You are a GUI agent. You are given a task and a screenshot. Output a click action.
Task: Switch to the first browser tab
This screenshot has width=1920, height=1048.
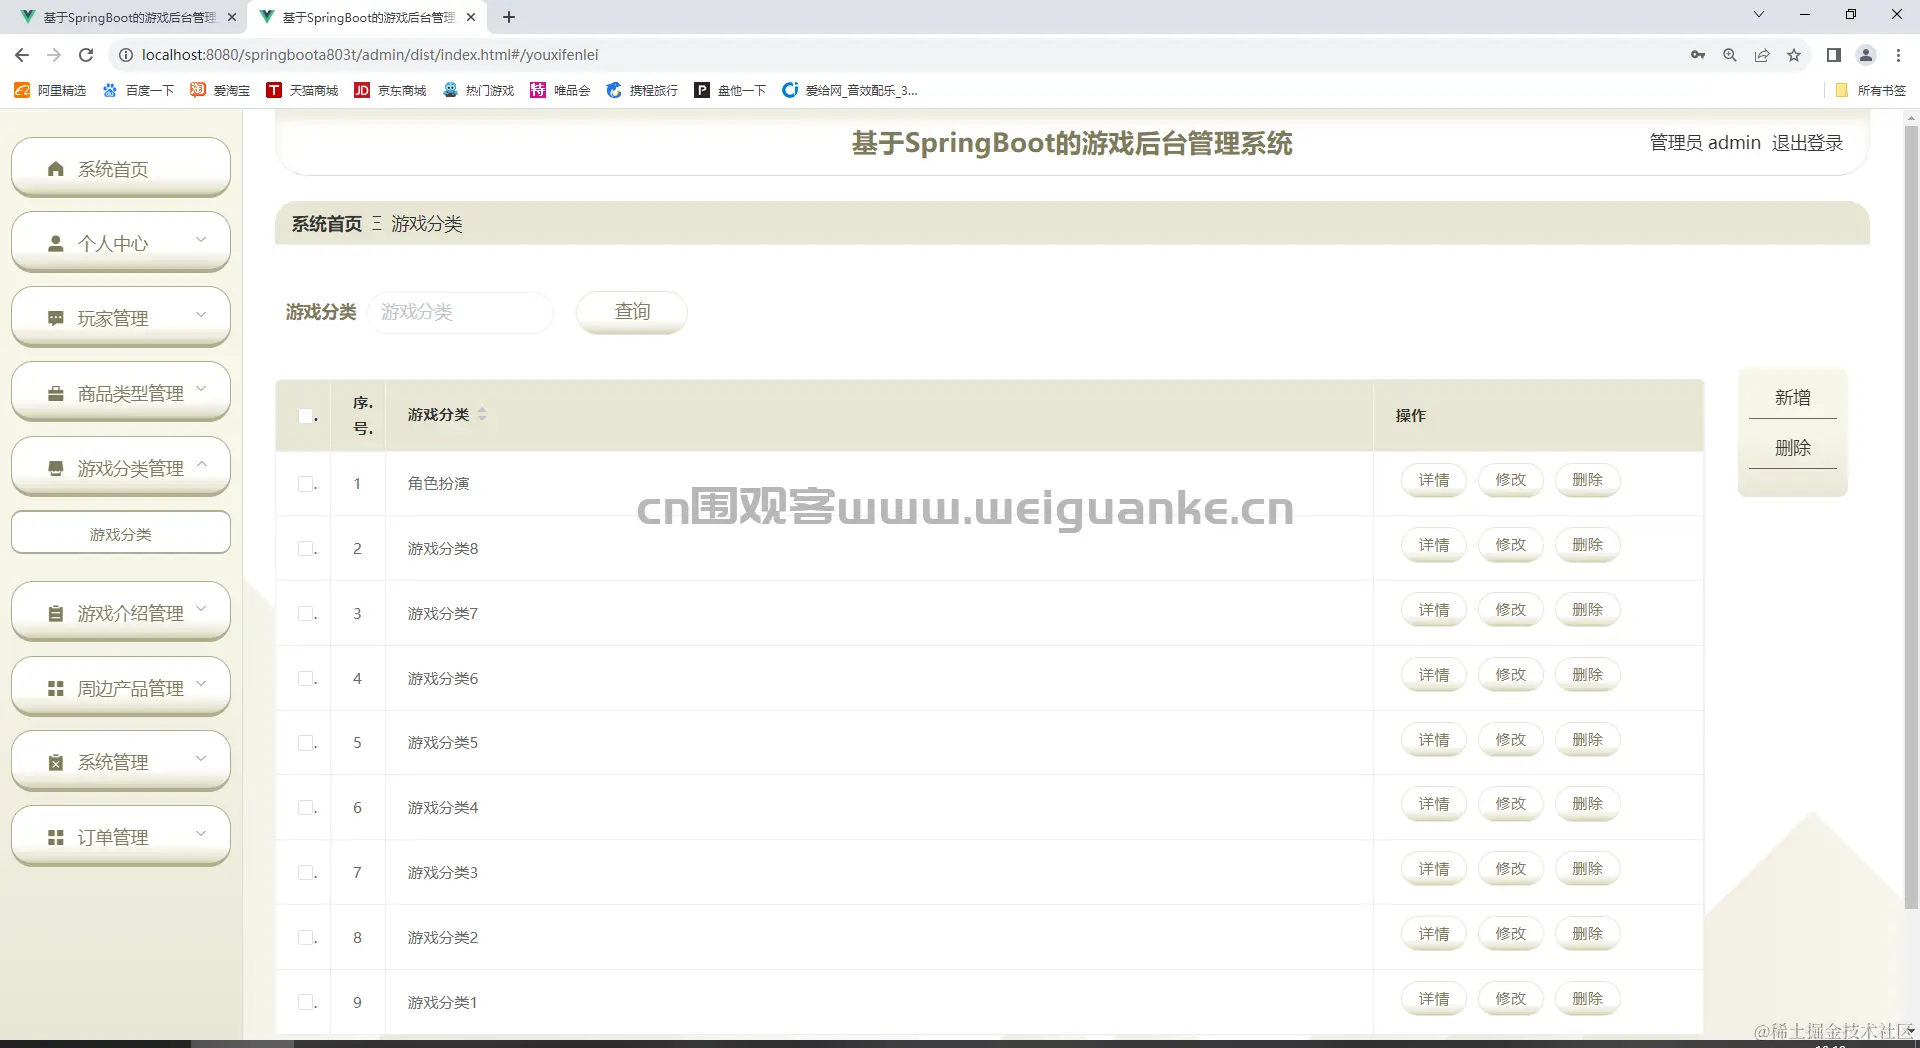[128, 17]
